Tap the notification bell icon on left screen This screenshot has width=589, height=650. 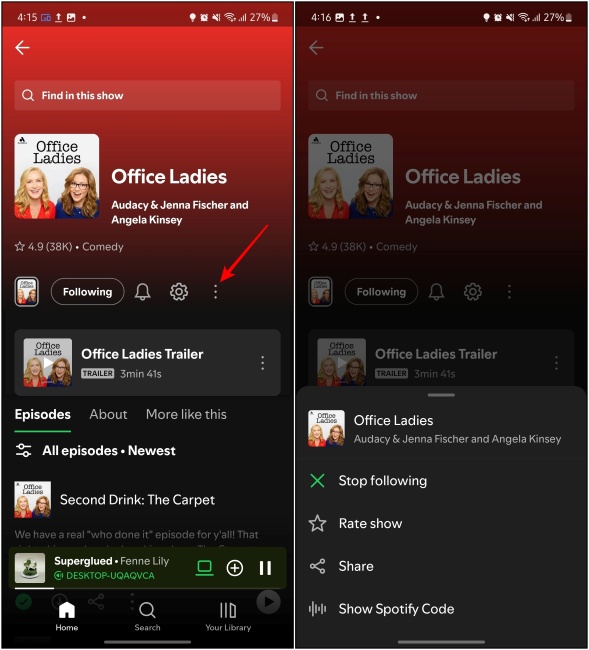[x=143, y=292]
